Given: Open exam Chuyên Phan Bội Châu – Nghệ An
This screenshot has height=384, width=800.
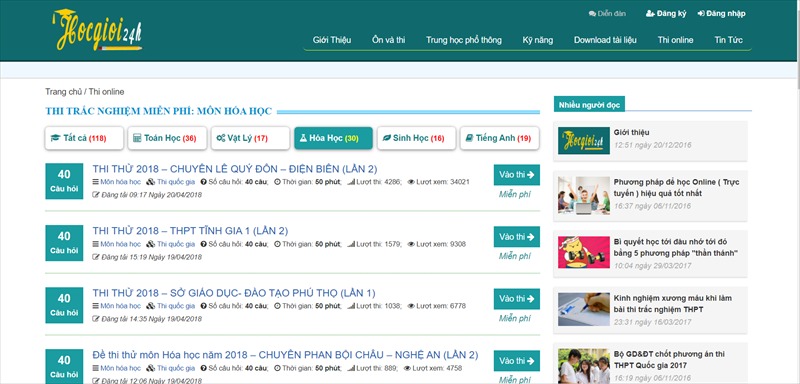Looking at the screenshot, I should [285, 355].
